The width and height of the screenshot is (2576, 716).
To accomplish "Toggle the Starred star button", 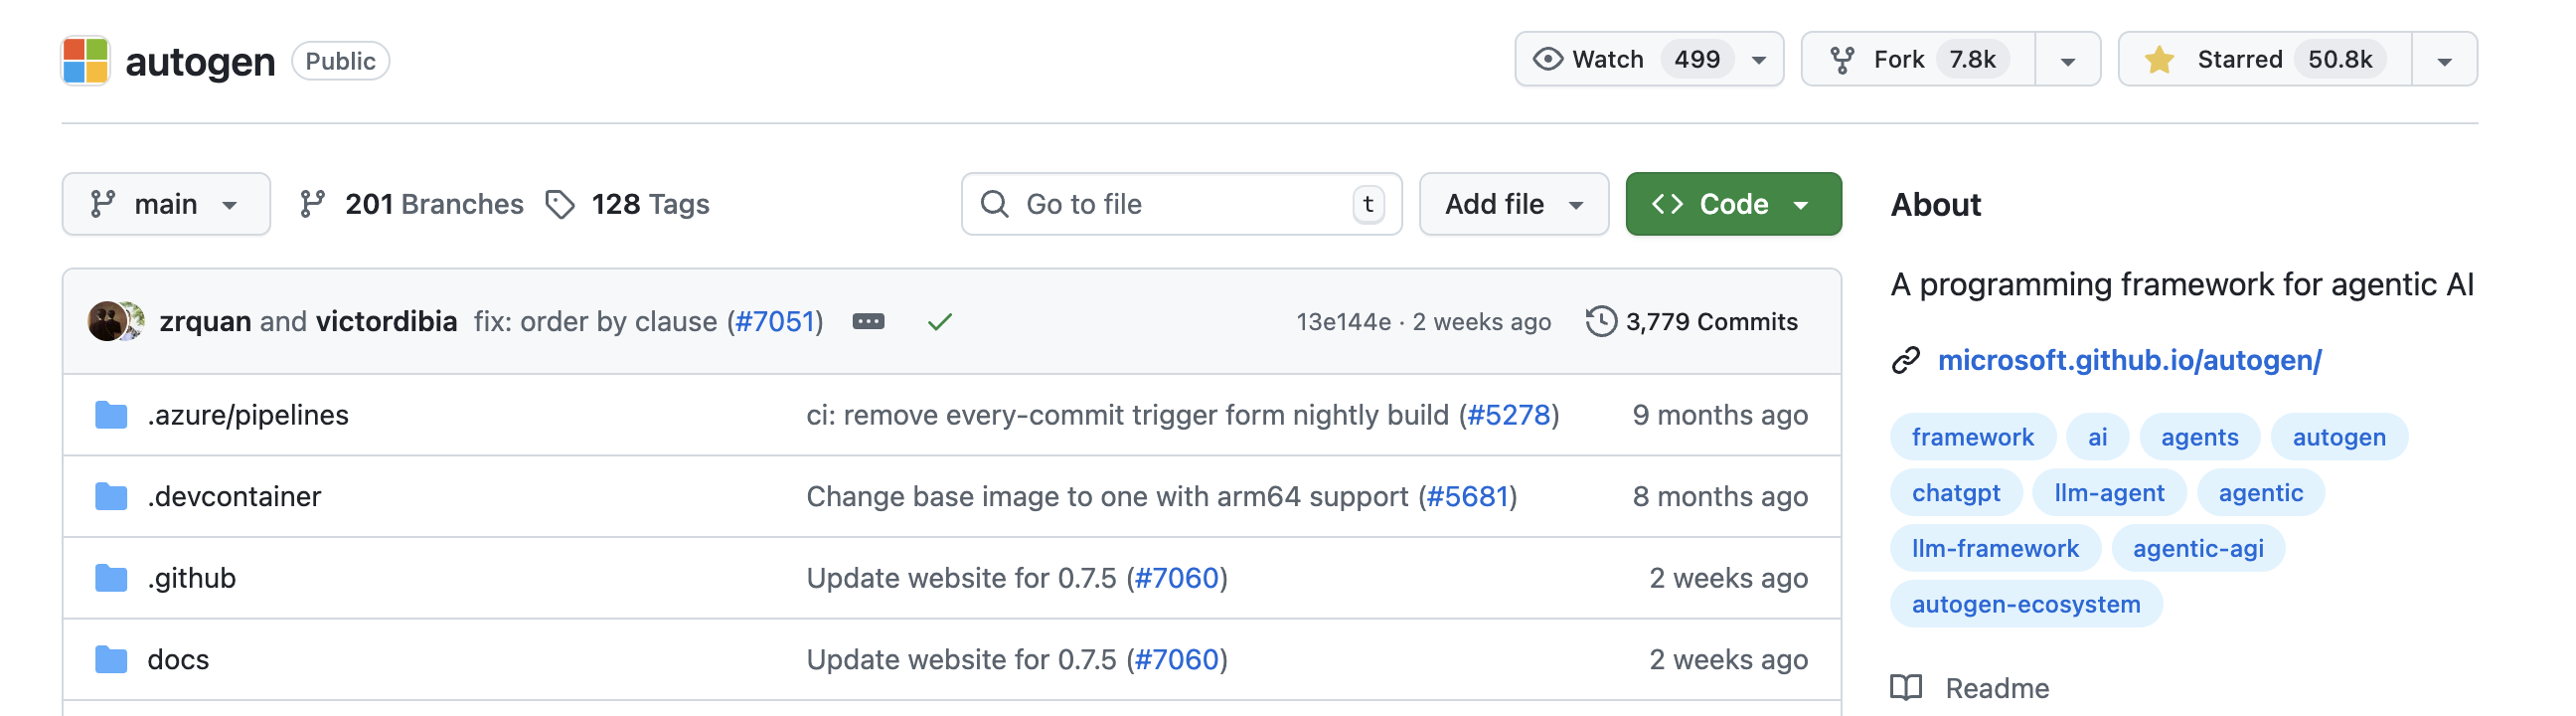I will [x=2265, y=60].
